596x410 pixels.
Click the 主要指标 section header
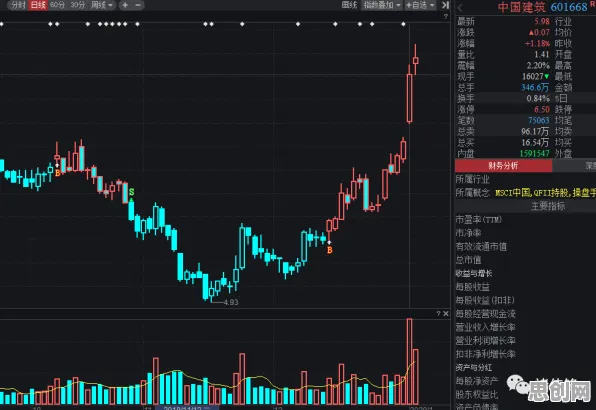(x=548, y=206)
